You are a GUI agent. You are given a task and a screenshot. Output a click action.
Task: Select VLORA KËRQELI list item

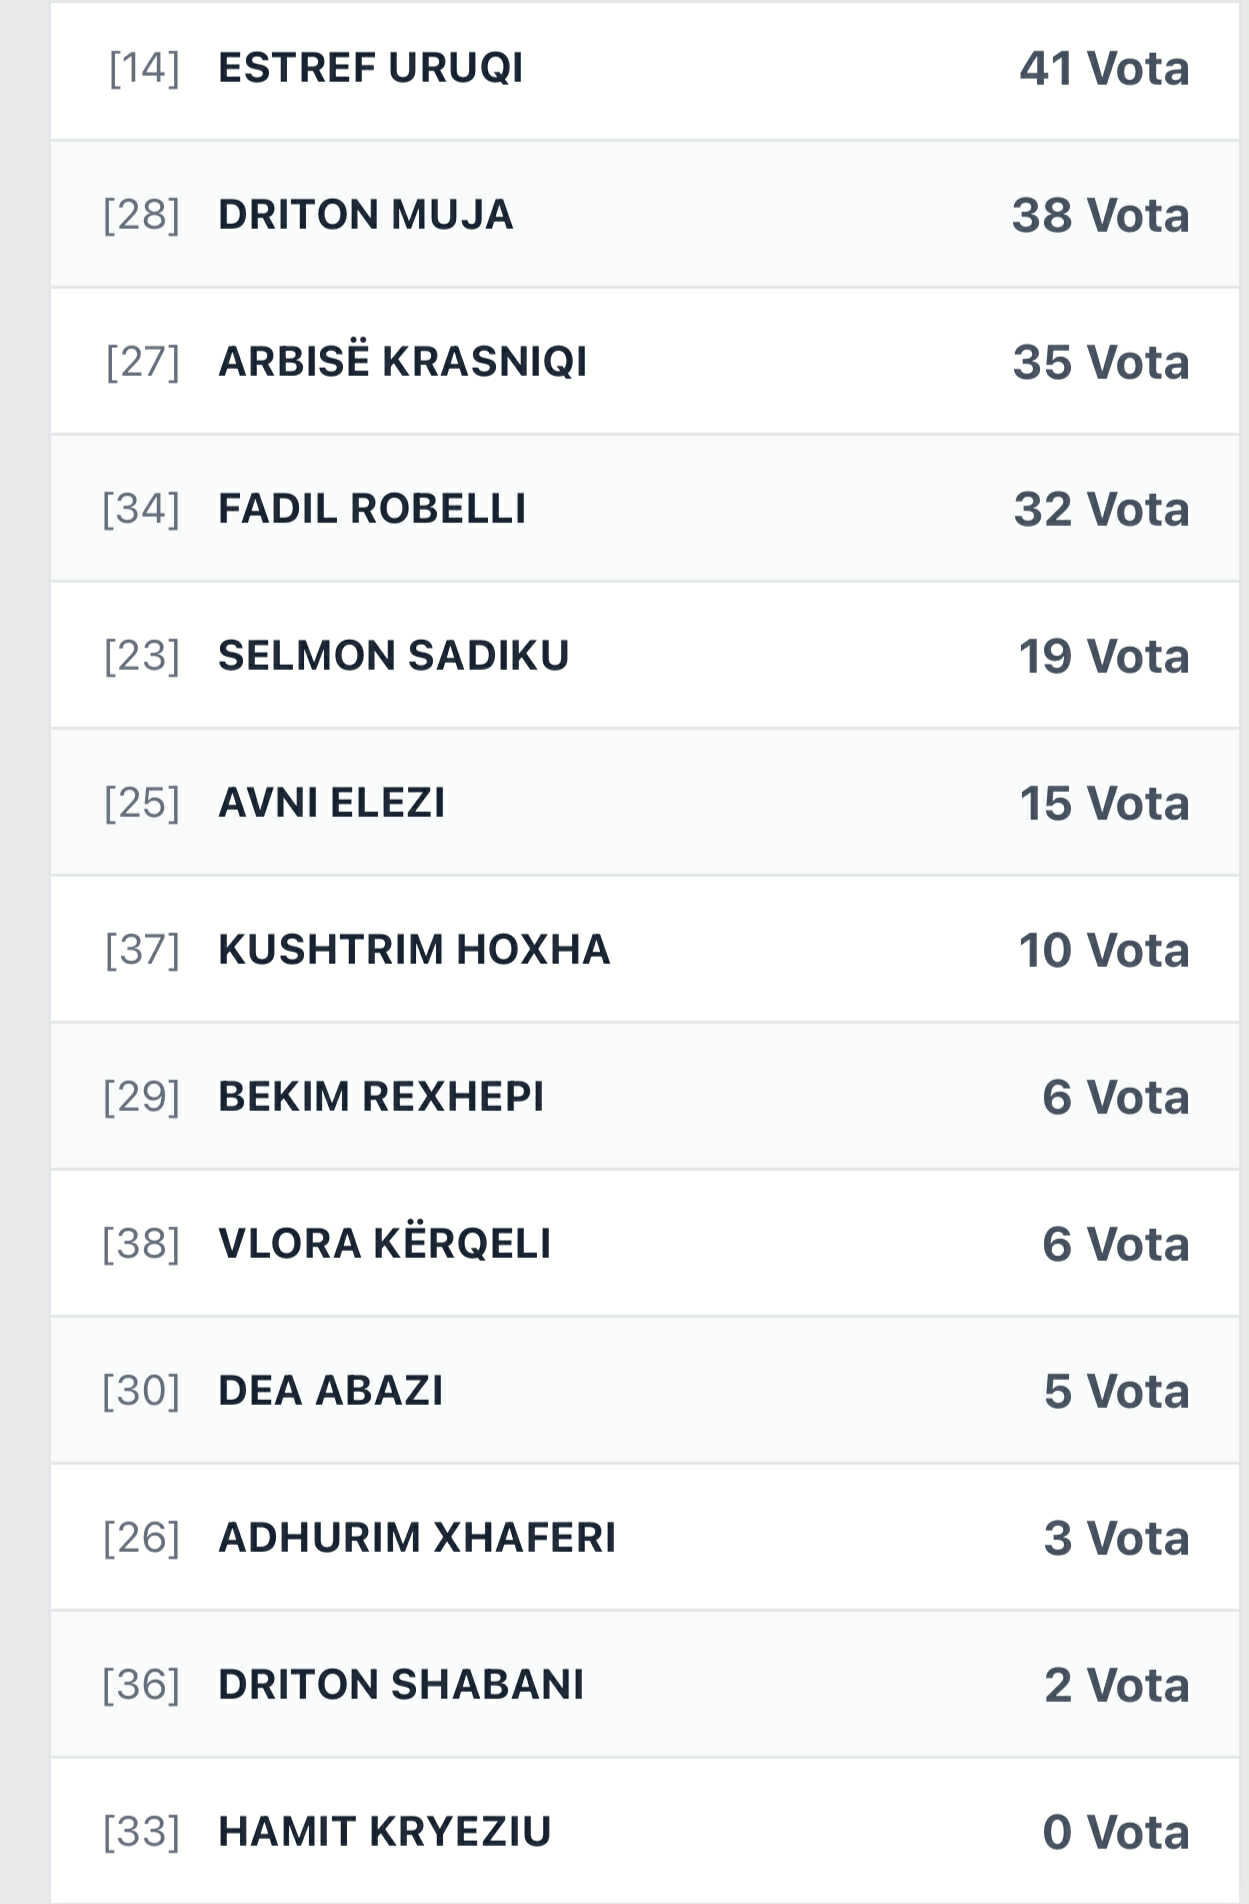pos(384,1243)
